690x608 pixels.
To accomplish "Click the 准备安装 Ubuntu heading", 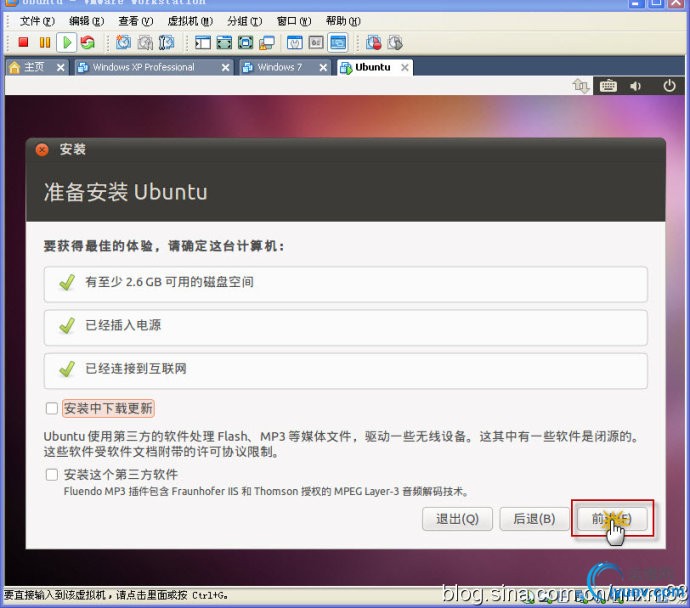I will pos(125,192).
